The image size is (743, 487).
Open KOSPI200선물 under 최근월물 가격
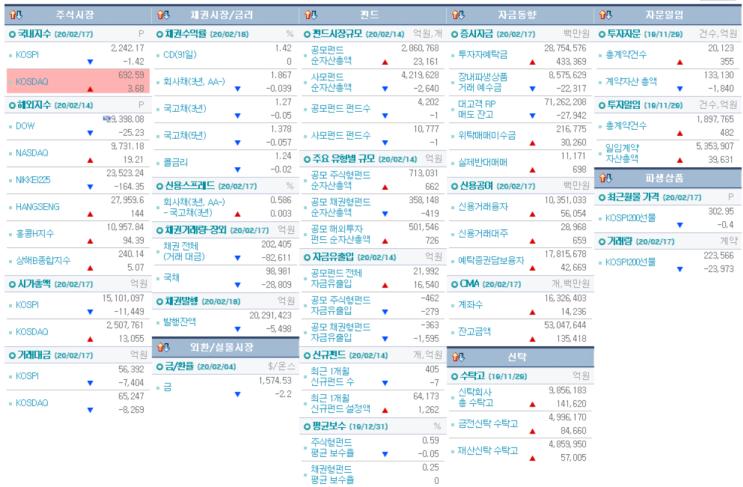630,218
